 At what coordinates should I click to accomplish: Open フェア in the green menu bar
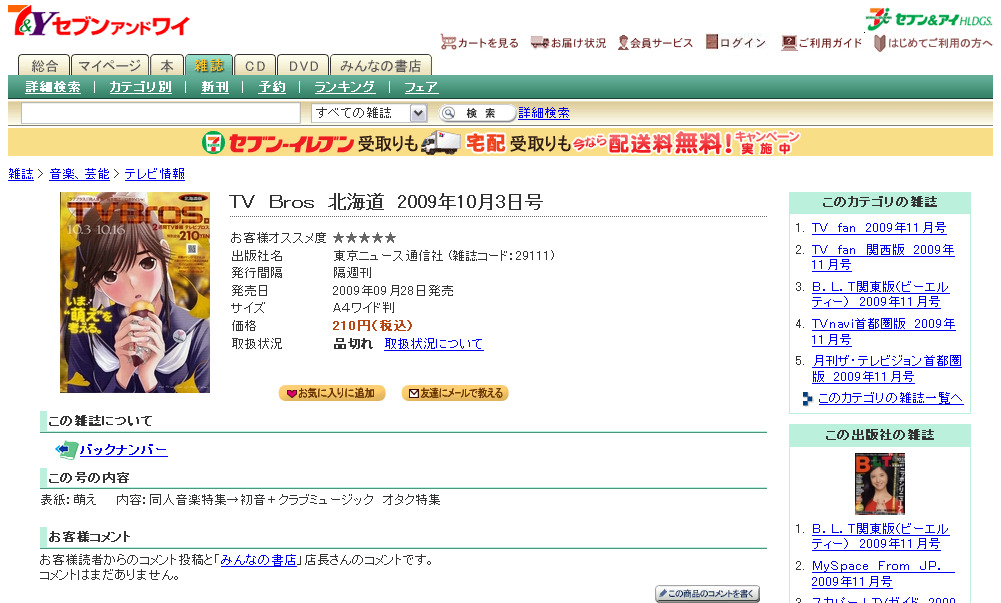point(421,87)
